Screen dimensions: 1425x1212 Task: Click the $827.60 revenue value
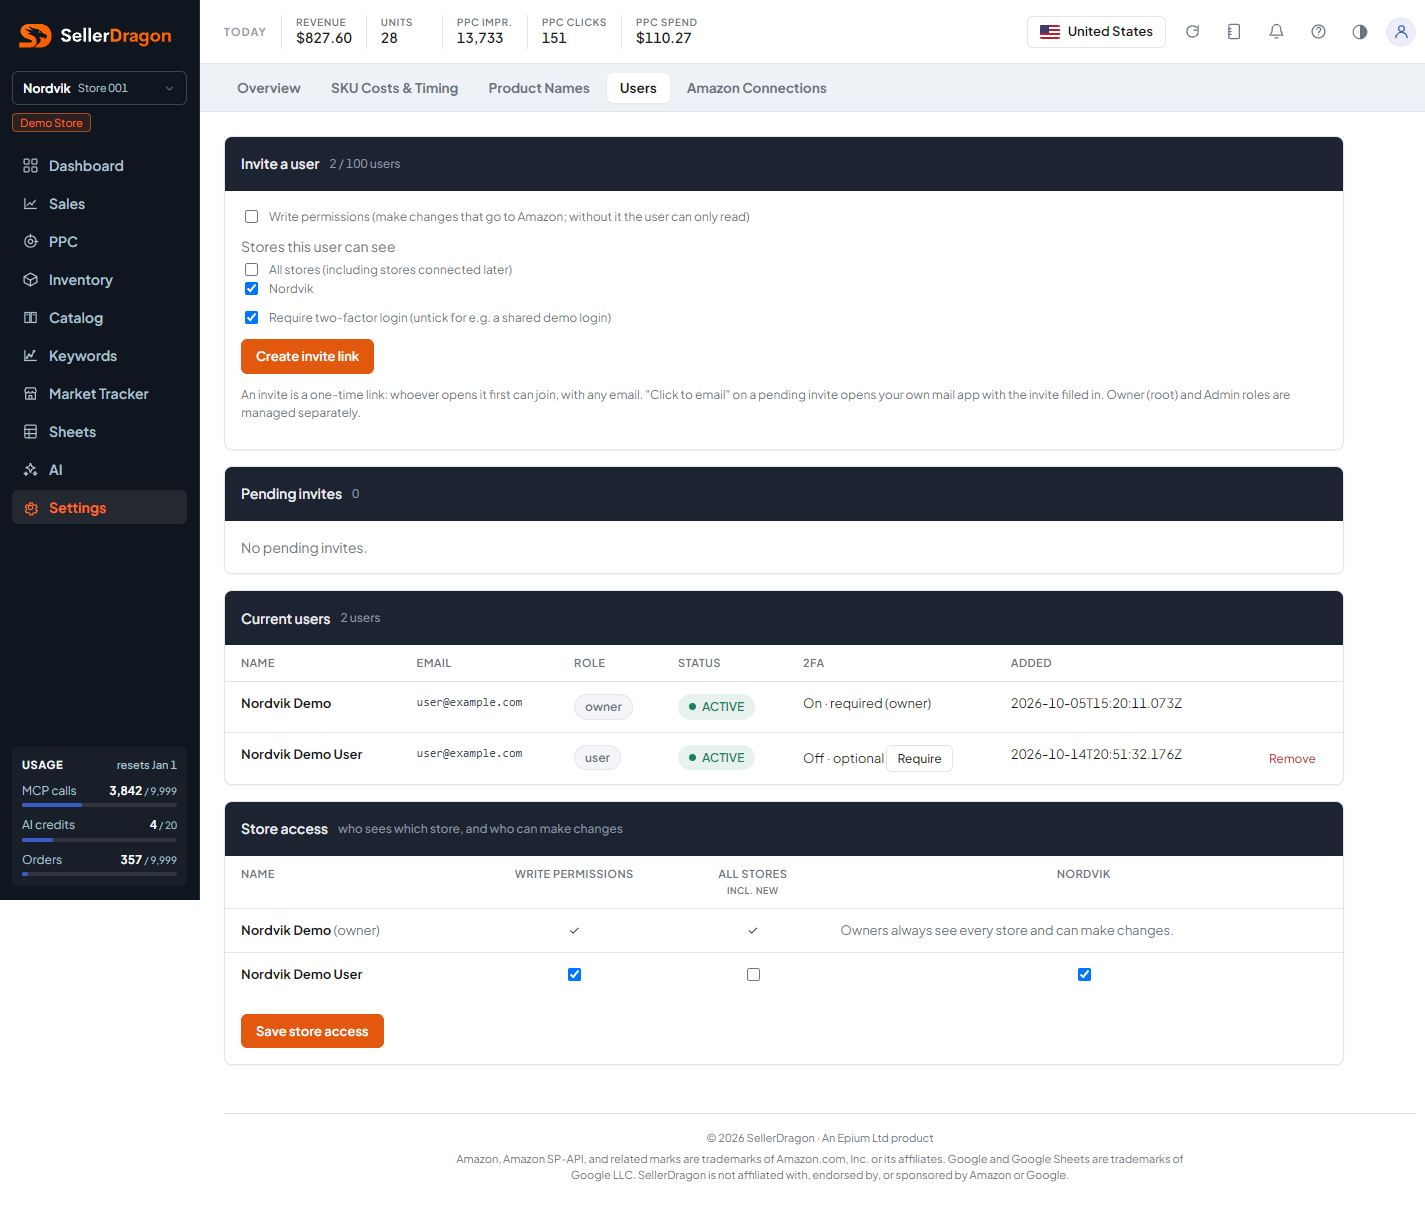coord(324,38)
